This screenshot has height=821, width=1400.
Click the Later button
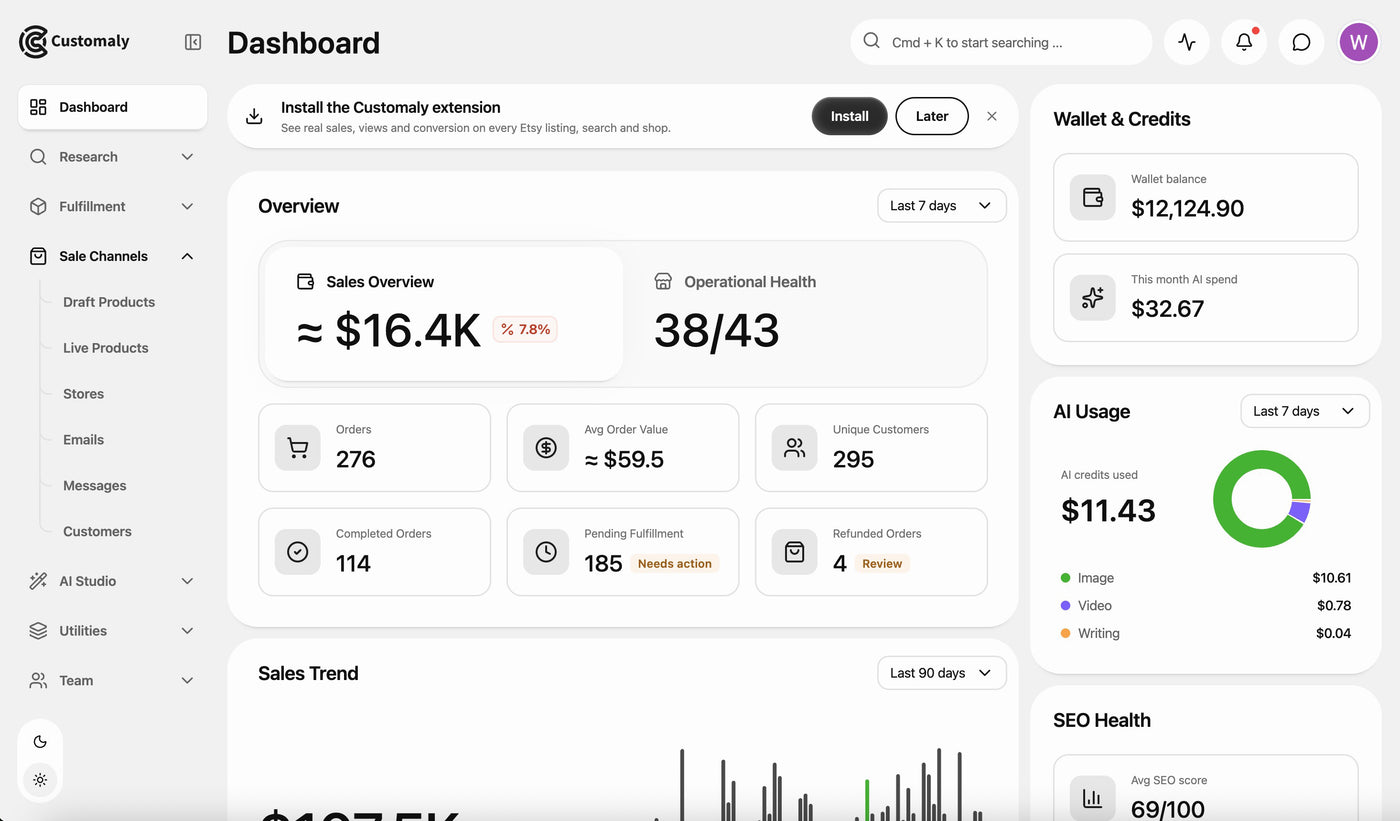932,116
